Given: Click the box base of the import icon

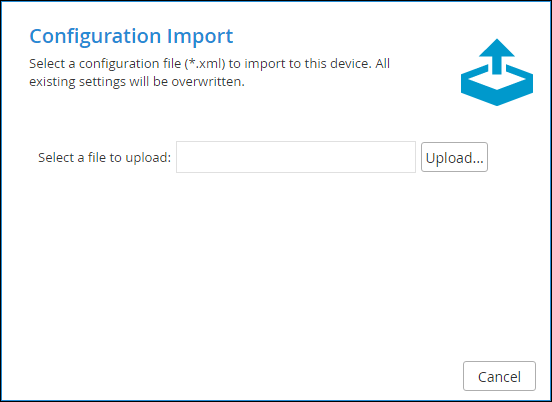Looking at the screenshot, I should [497, 86].
